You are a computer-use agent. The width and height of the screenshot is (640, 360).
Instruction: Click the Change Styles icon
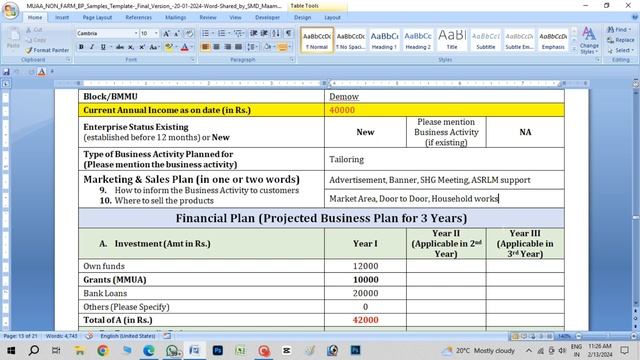click(589, 40)
